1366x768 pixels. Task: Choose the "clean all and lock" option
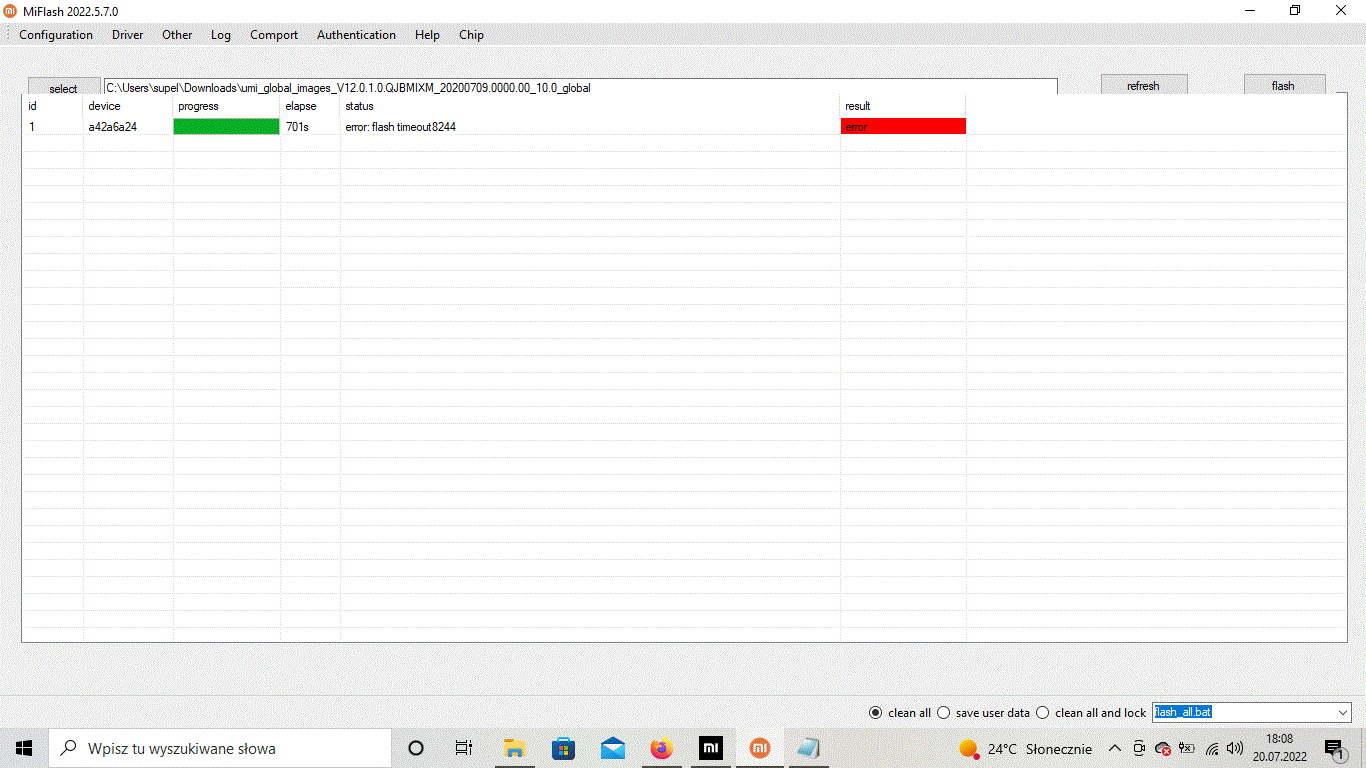coord(1043,713)
